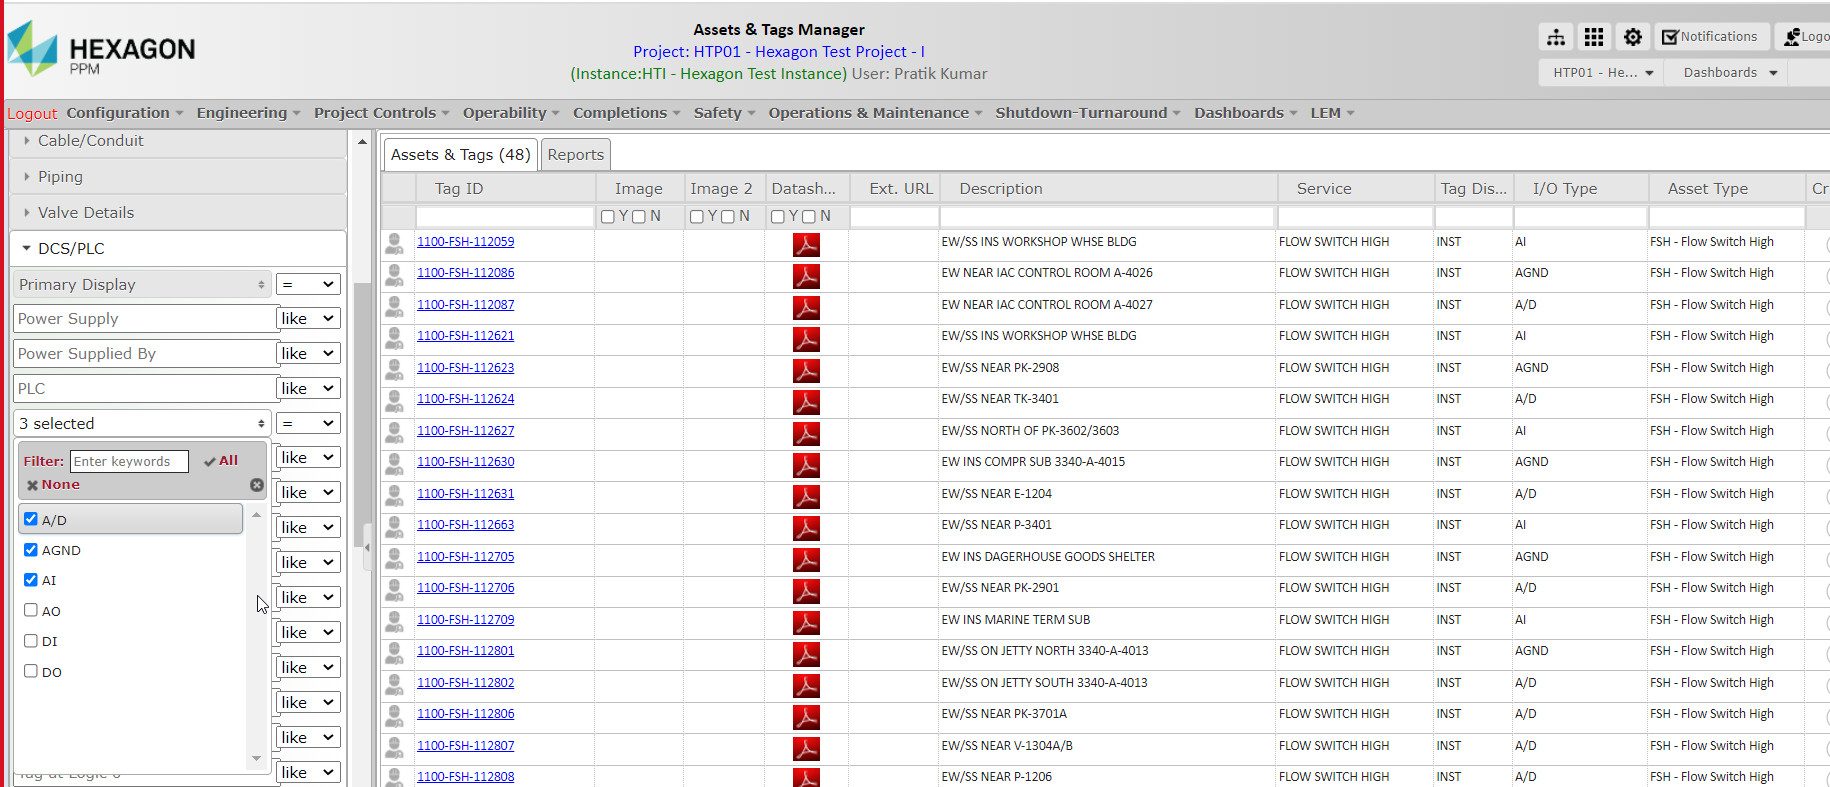Open PDF datasheet for 1100-FSH-112630

click(x=806, y=465)
